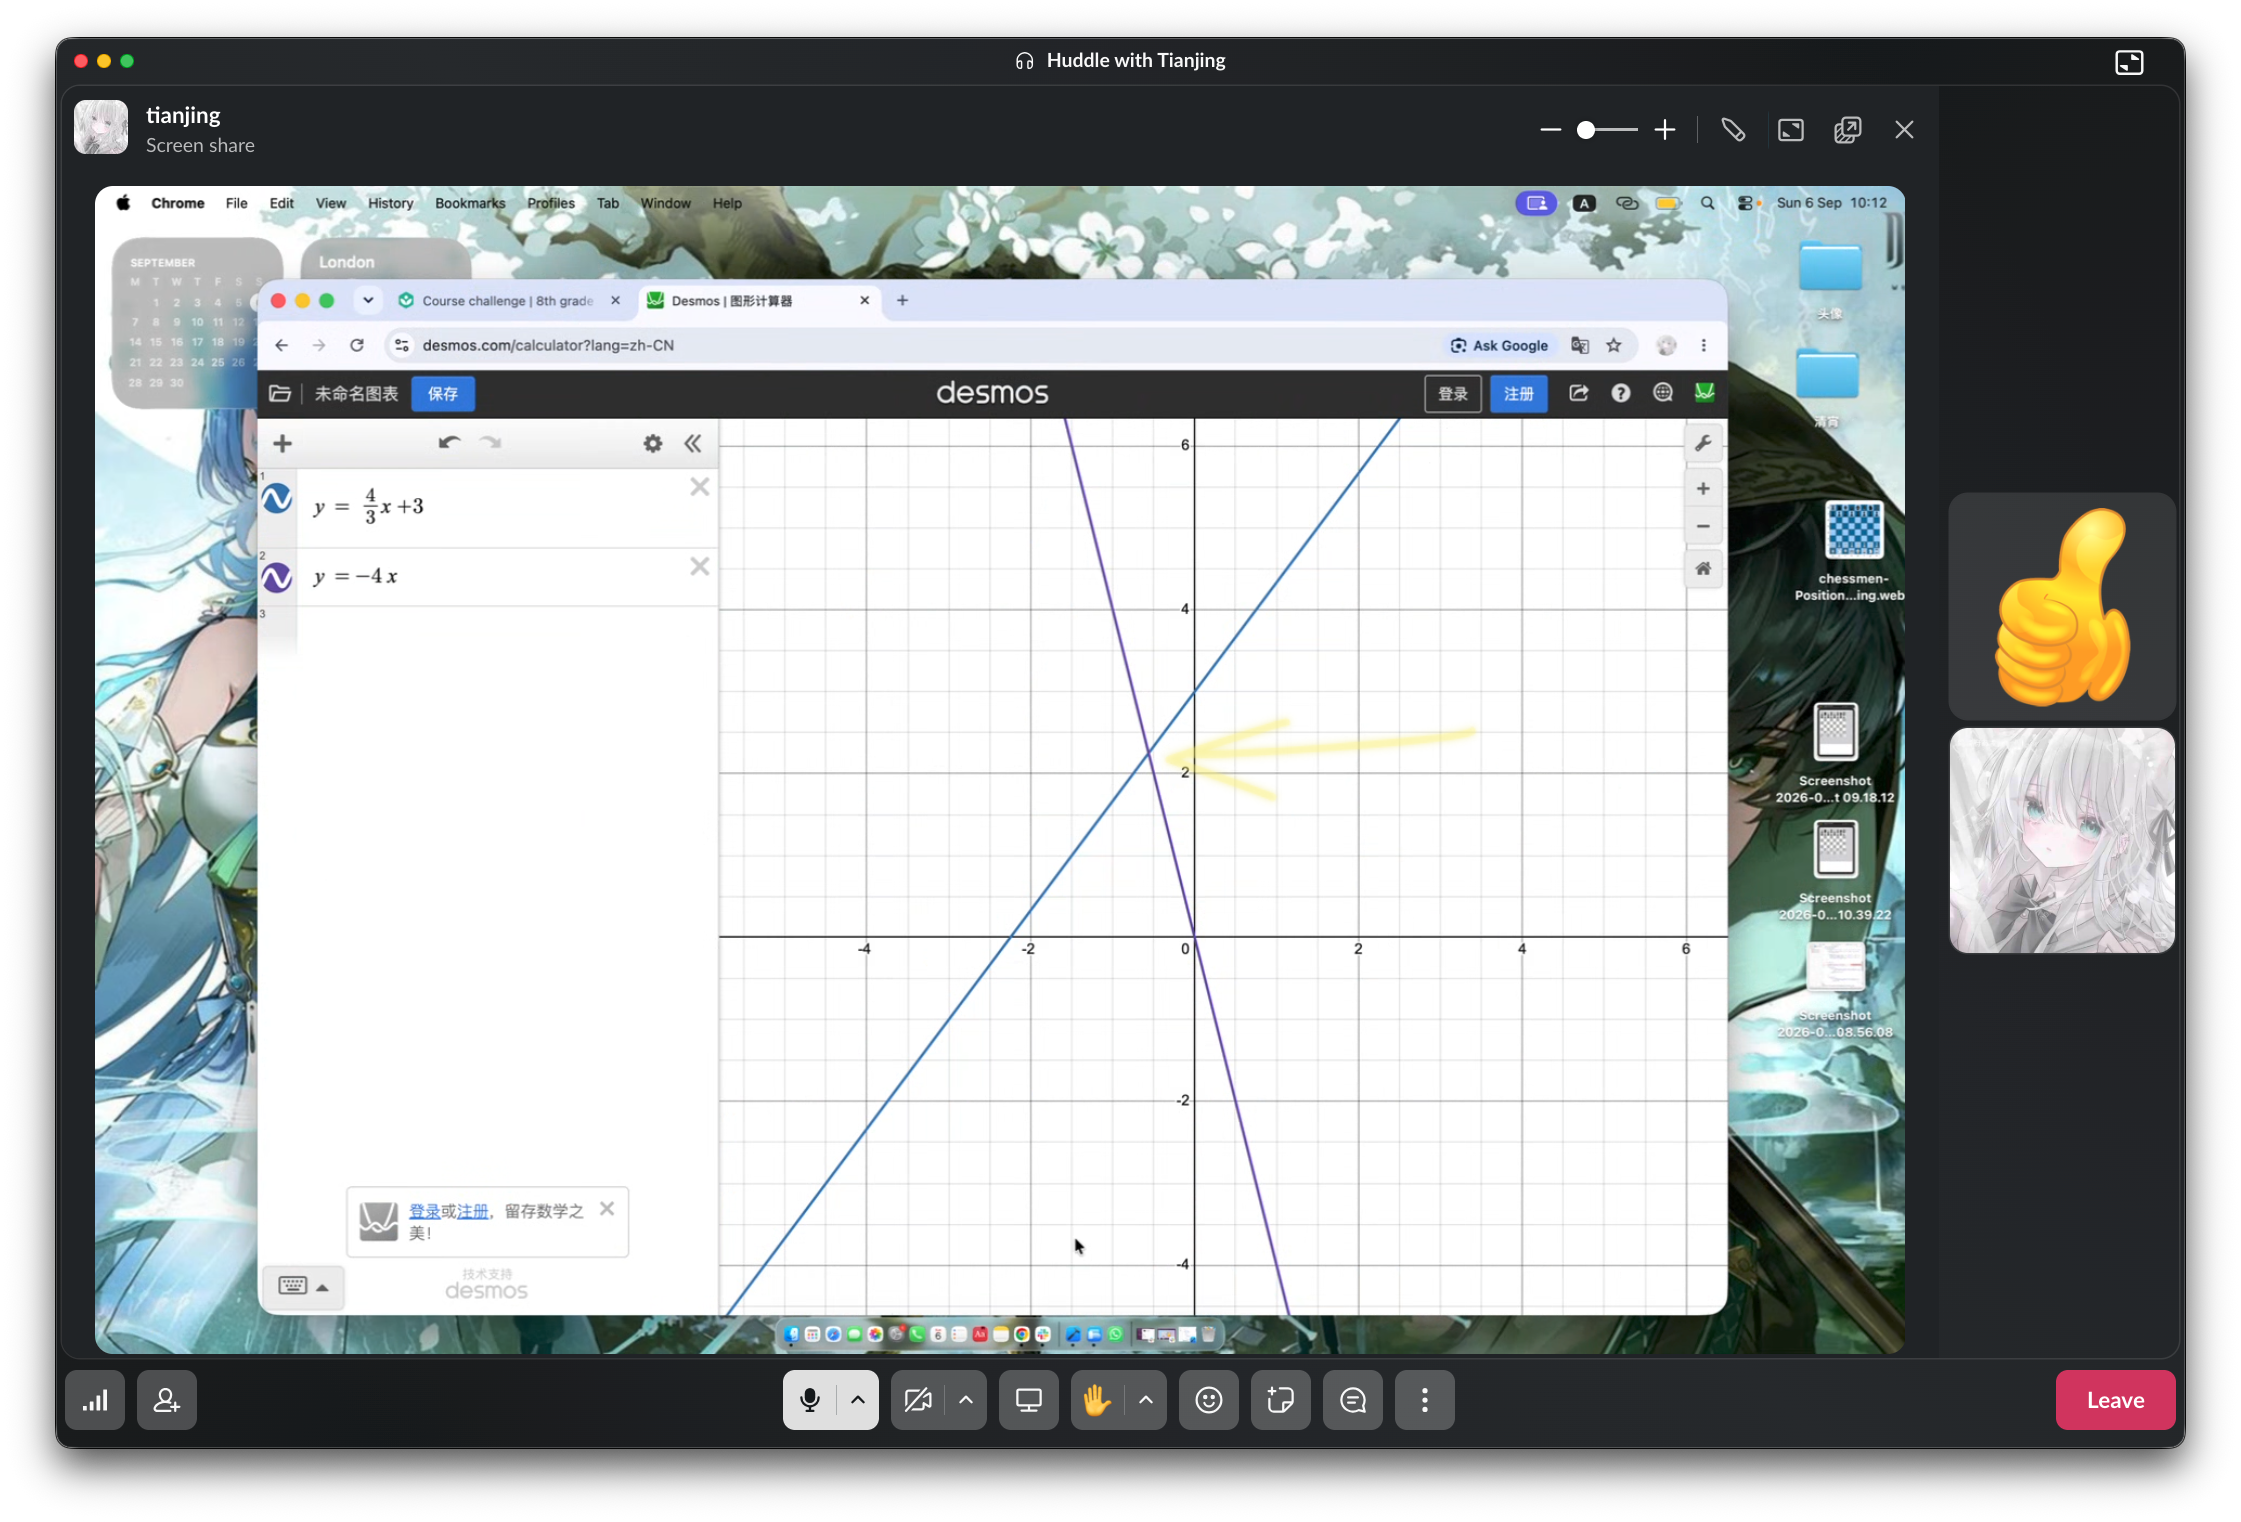Open screen share in a new window
Image resolution: width=2241 pixels, height=1522 pixels.
click(x=1848, y=130)
